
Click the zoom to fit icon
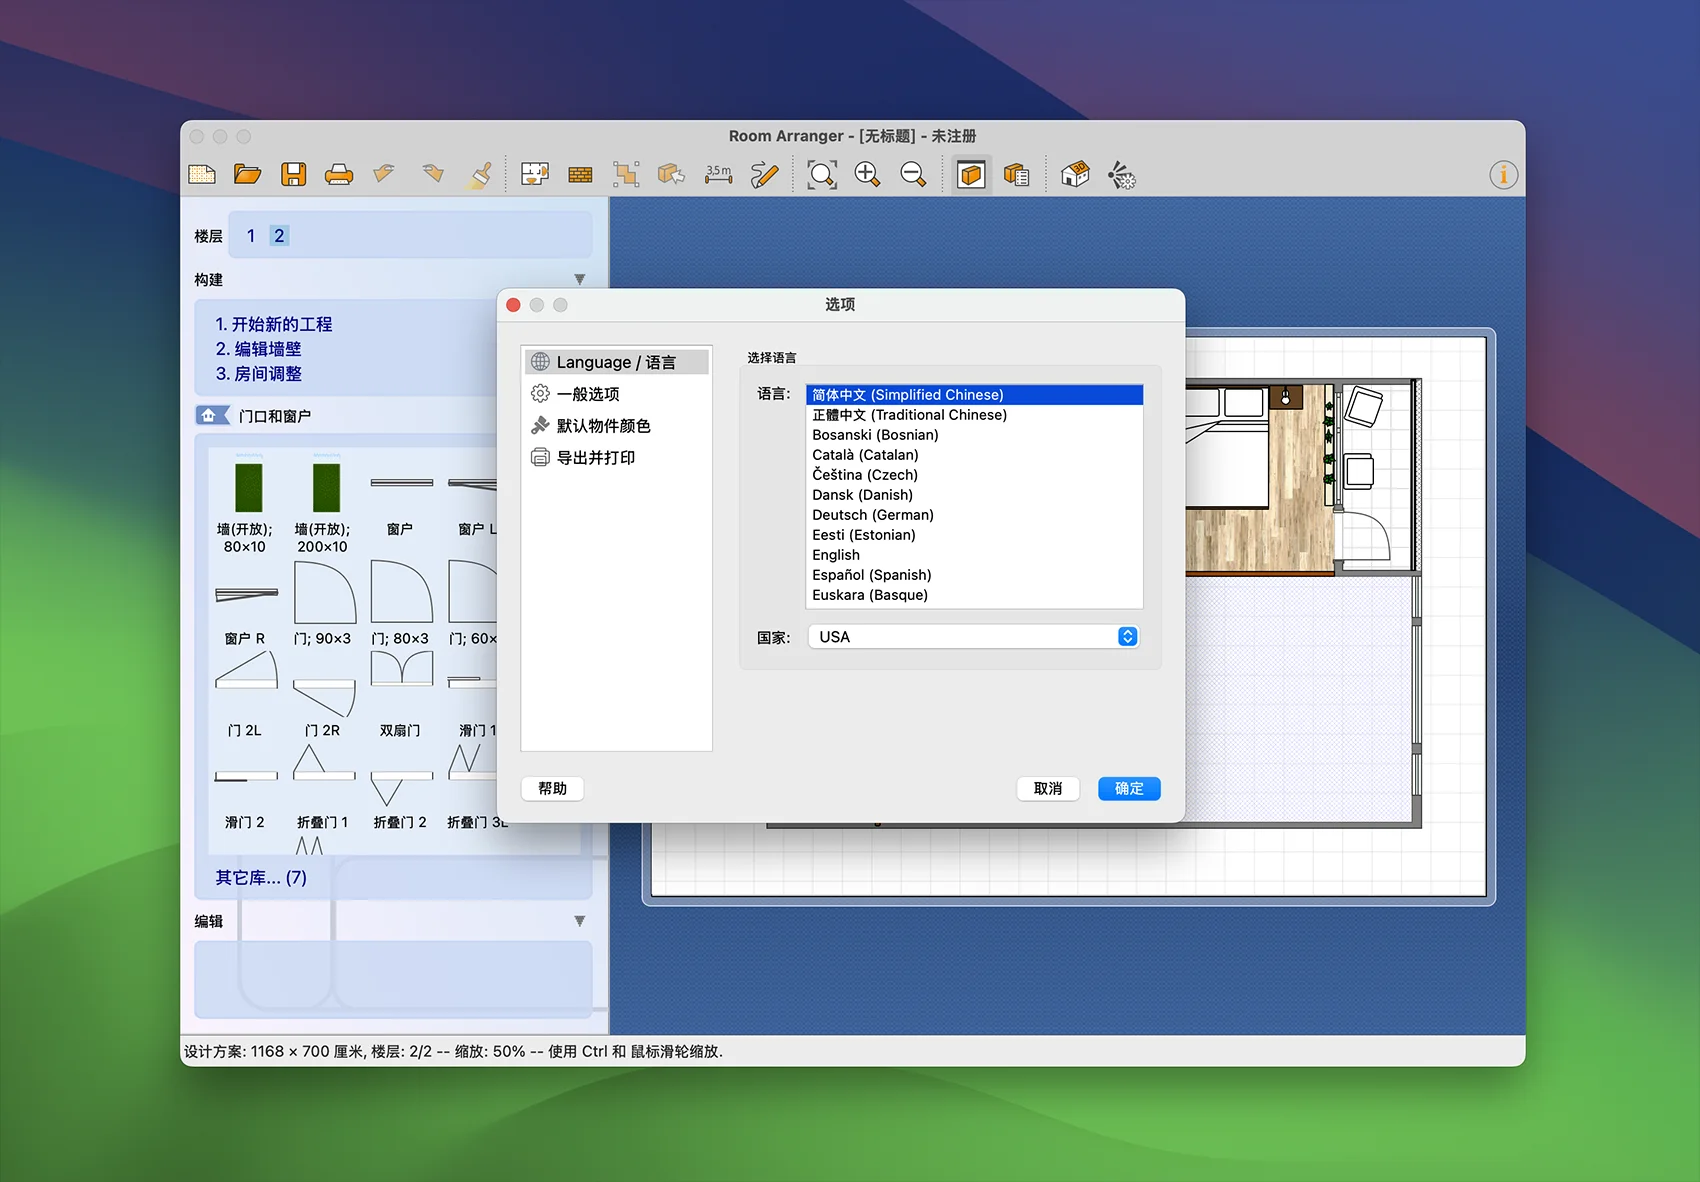click(x=822, y=175)
